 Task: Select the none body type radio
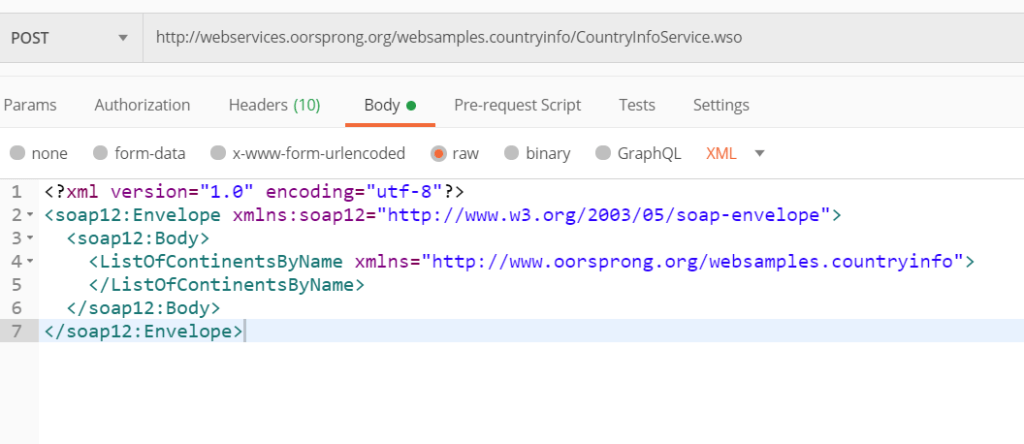[18, 153]
